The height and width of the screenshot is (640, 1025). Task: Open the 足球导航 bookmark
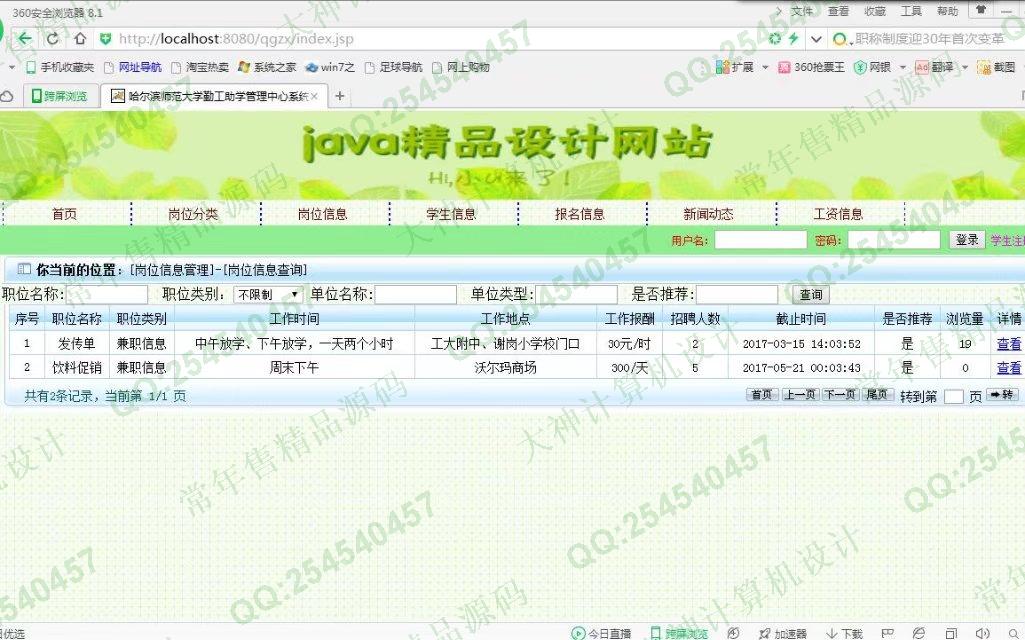(394, 67)
